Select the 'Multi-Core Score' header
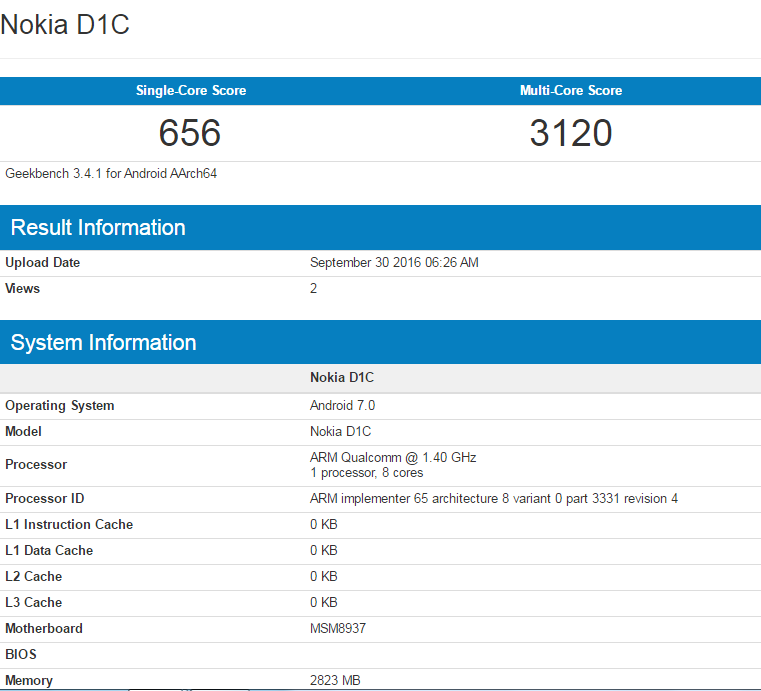Viewport: 761px width, 691px height. [x=571, y=90]
